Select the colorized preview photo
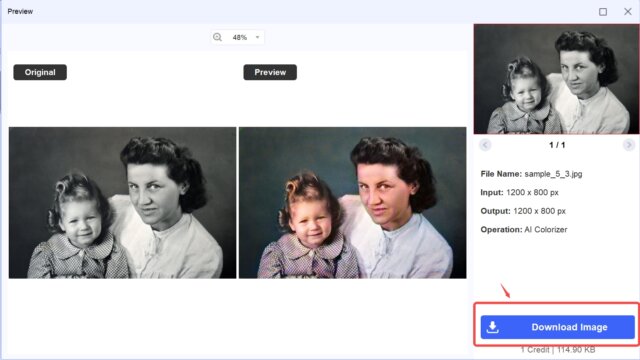 click(x=353, y=202)
